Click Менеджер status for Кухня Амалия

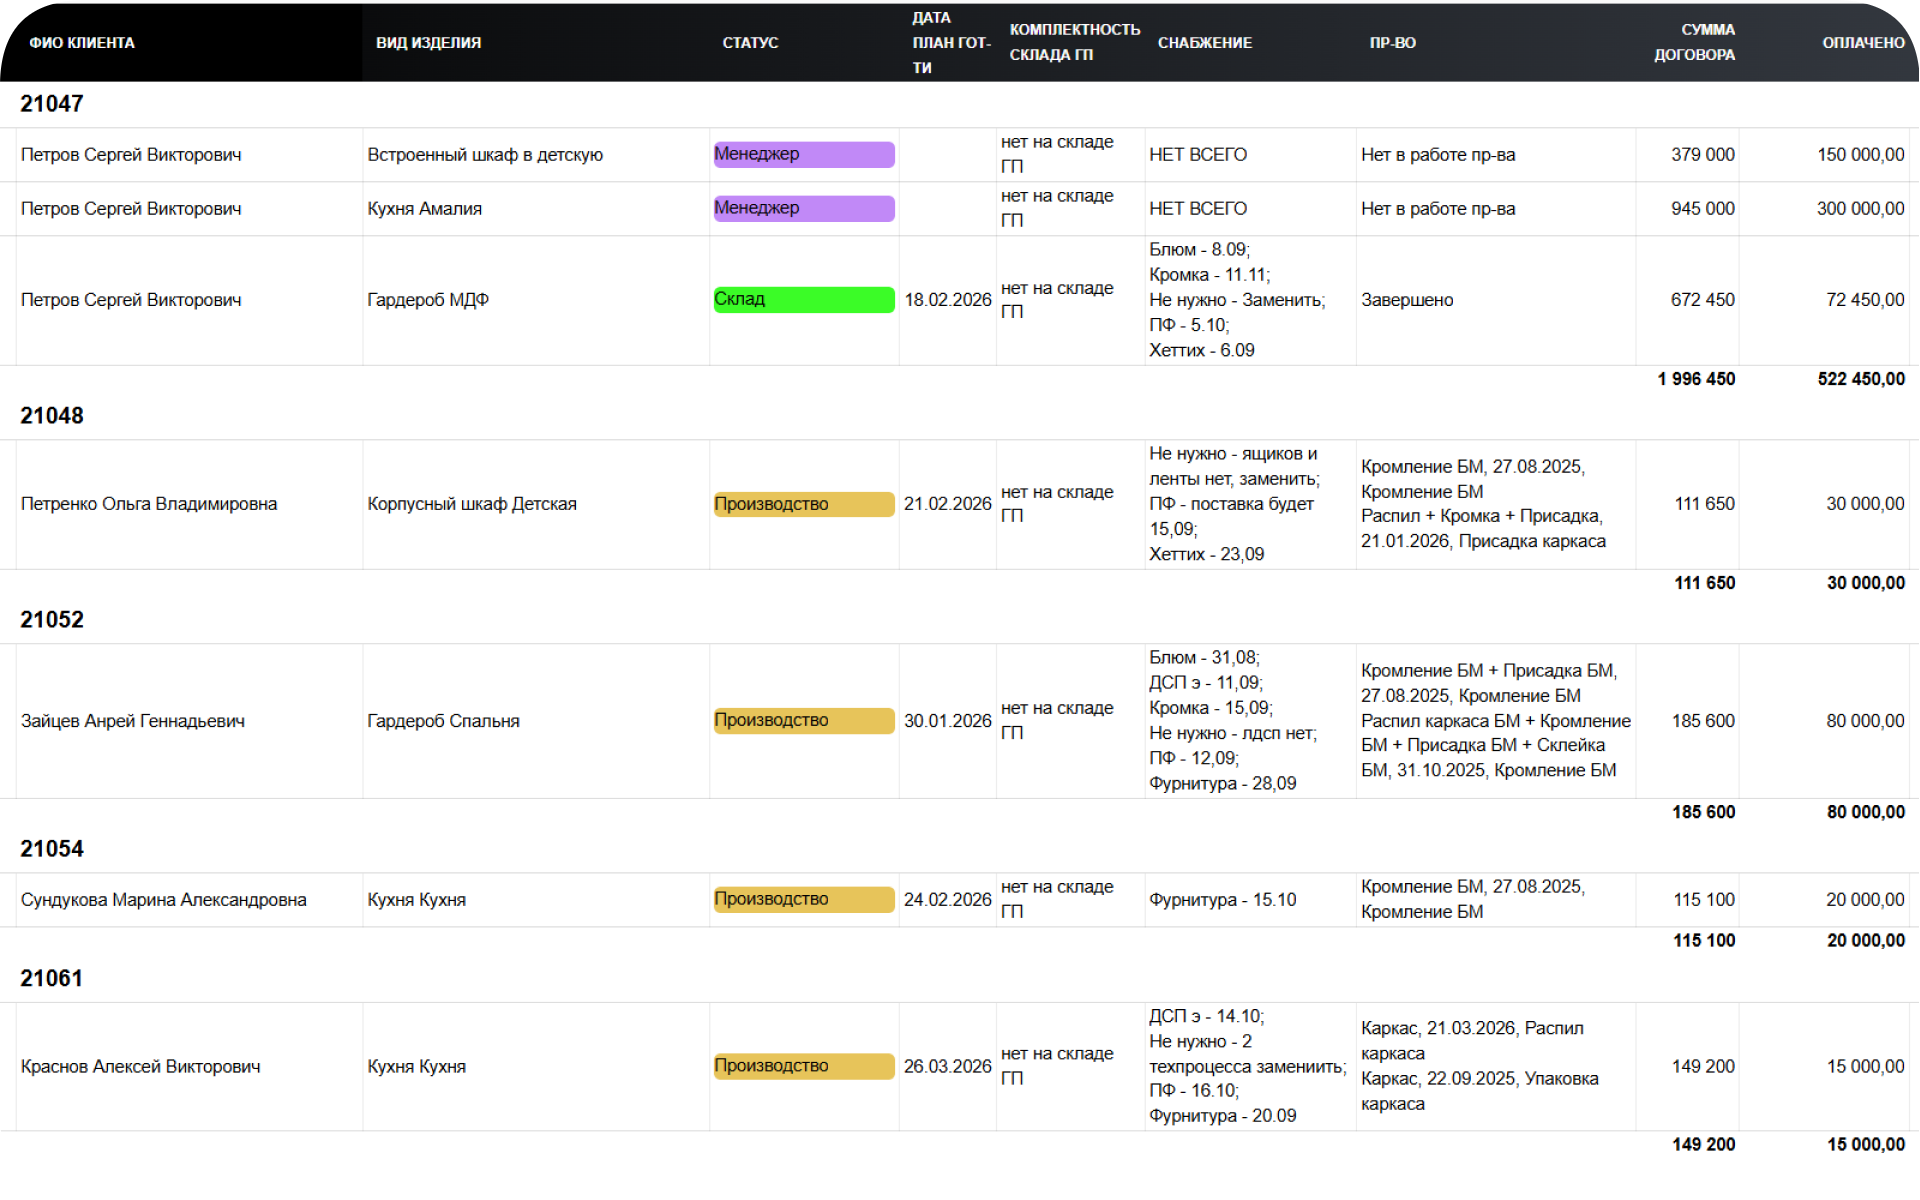click(803, 208)
